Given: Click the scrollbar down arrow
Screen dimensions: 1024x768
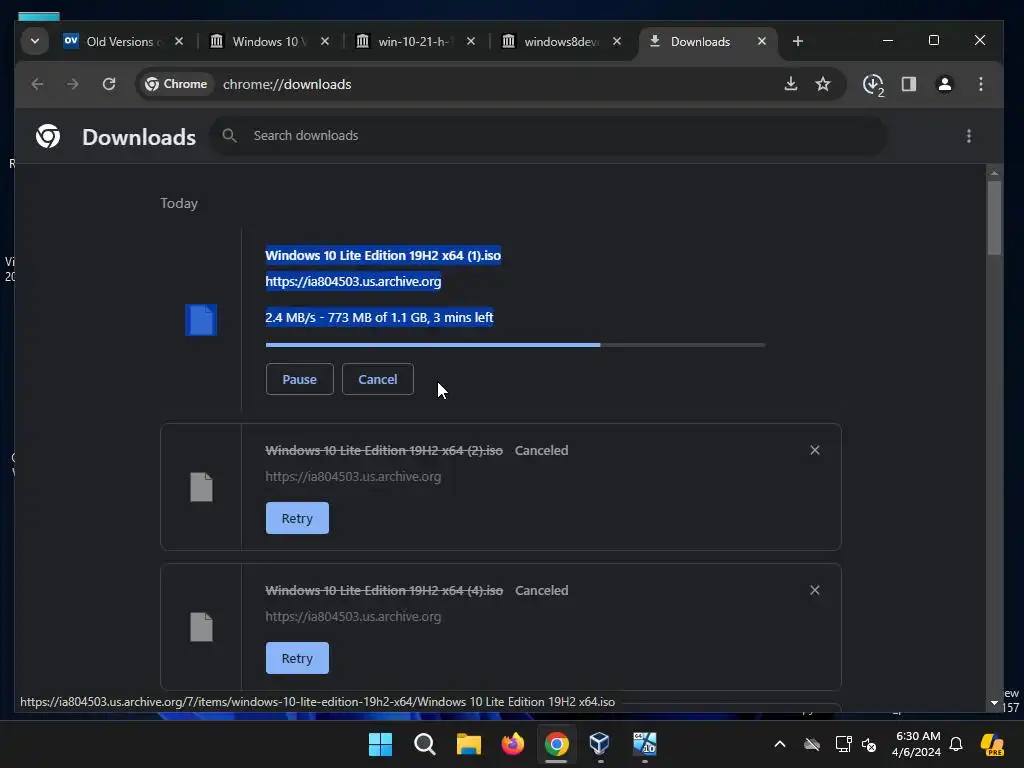Looking at the screenshot, I should pos(994,703).
